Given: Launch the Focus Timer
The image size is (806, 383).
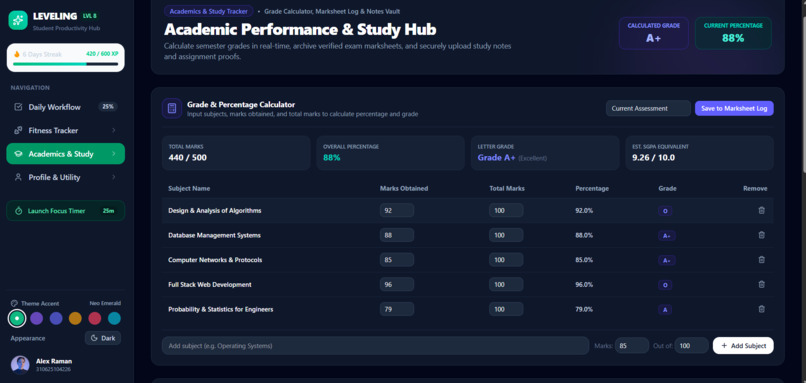Looking at the screenshot, I should pos(65,211).
